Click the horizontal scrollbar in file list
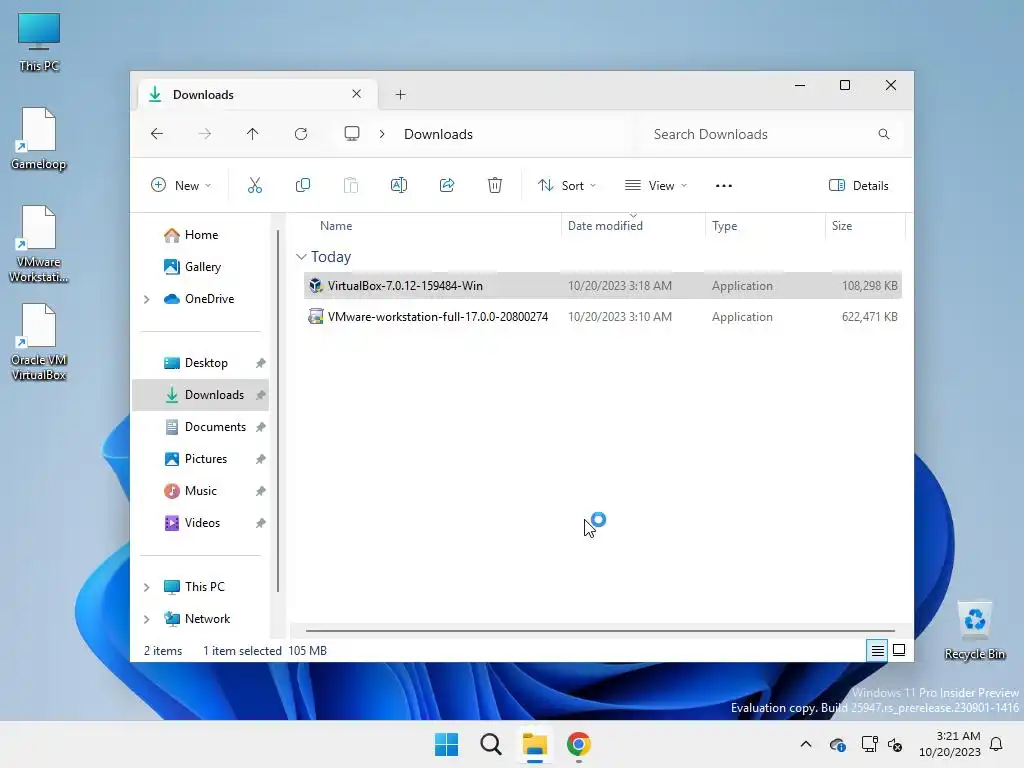The width and height of the screenshot is (1024, 768). click(600, 631)
